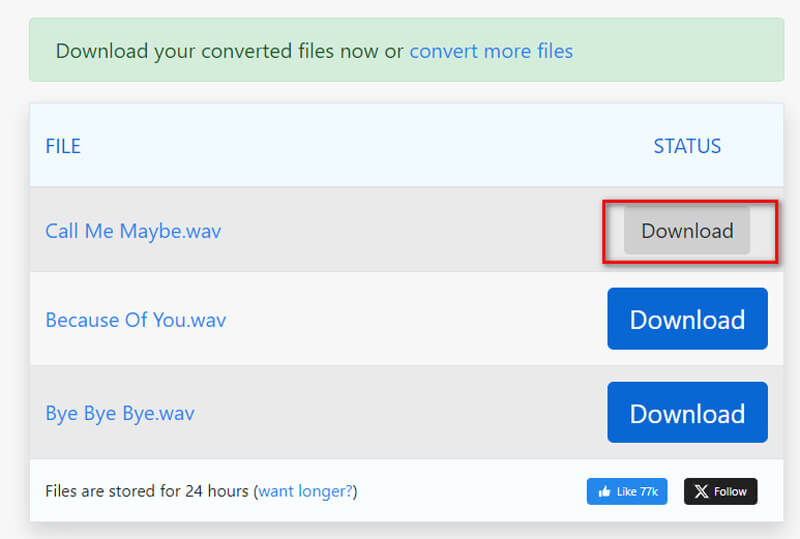Open the Because Of You.wav file link
This screenshot has height=539, width=800.
[136, 320]
